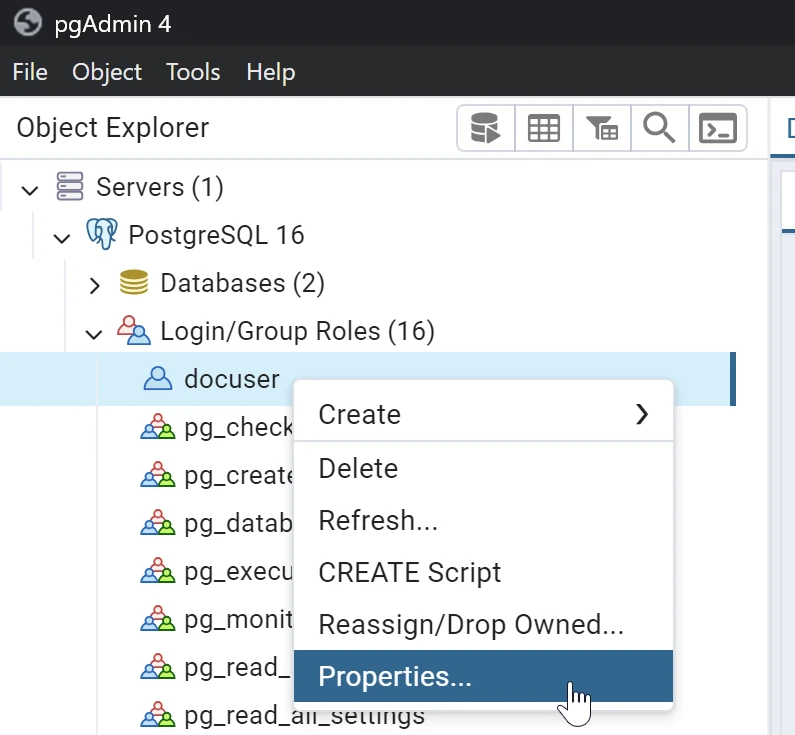This screenshot has height=735, width=795.
Task: Open the Search Objects magnifier icon
Action: pyautogui.click(x=660, y=129)
